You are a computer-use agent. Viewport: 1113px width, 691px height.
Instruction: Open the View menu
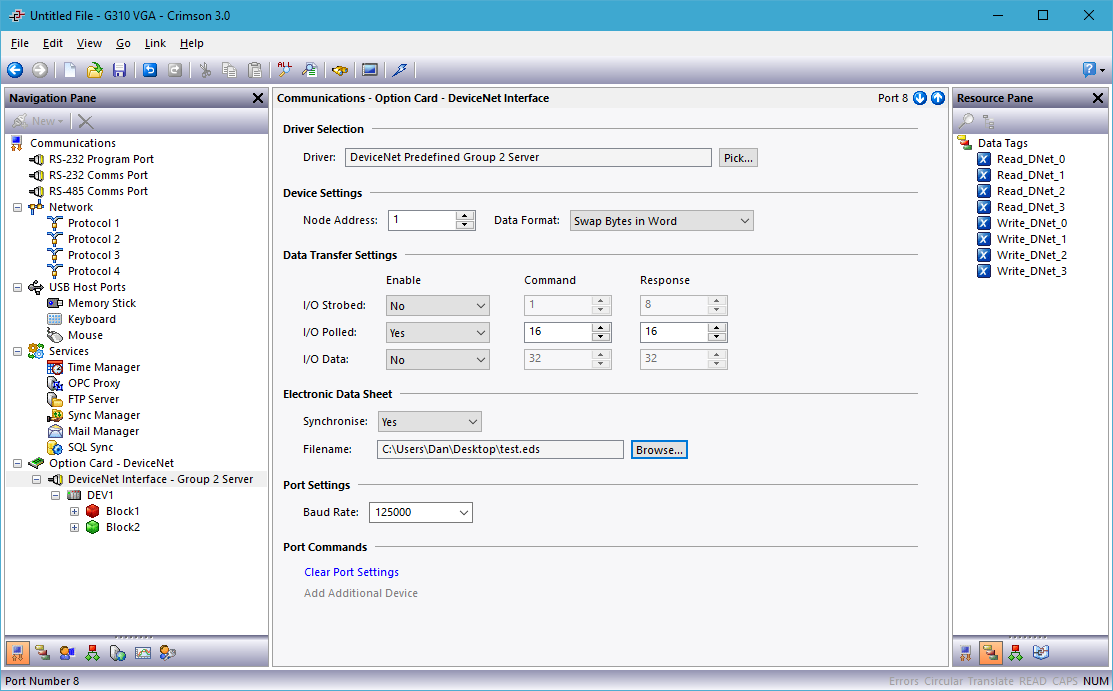(89, 43)
